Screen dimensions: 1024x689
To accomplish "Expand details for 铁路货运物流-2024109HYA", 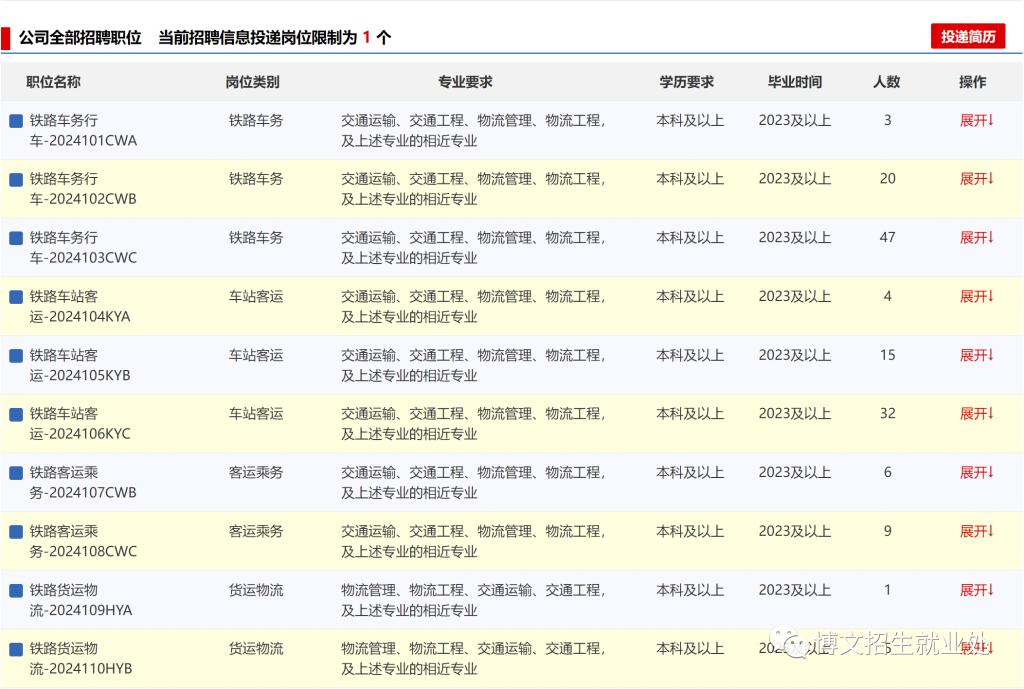I will pyautogui.click(x=976, y=591).
